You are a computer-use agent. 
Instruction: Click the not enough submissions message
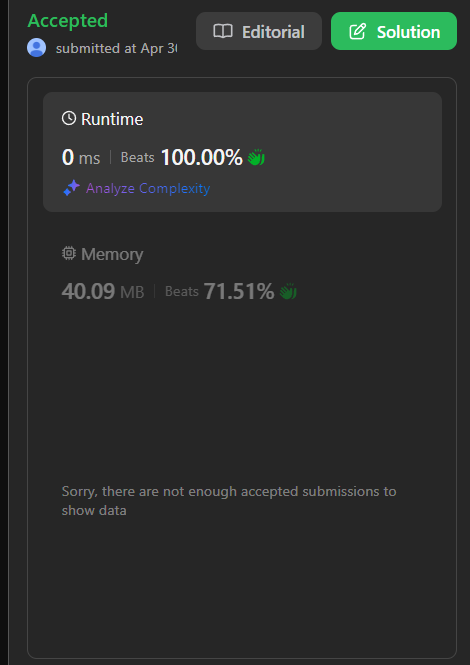229,501
